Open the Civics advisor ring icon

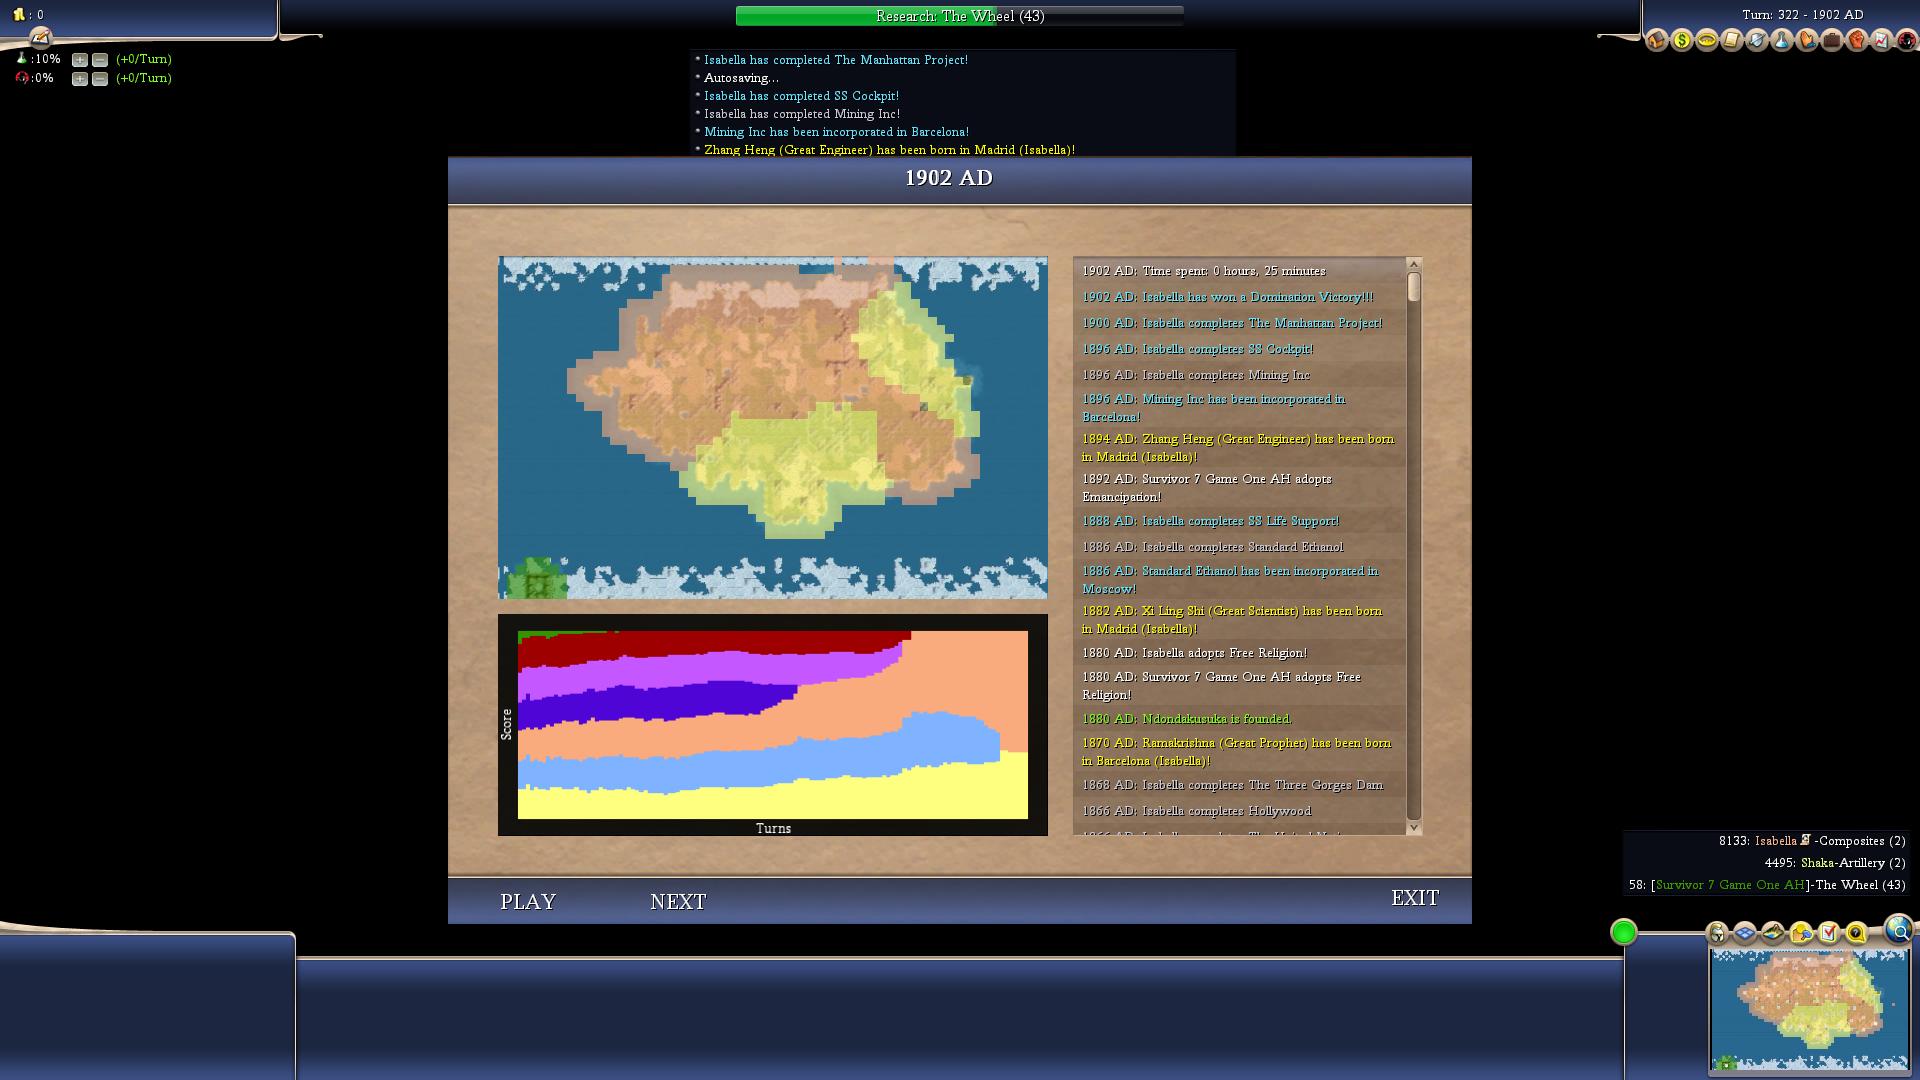point(1707,40)
